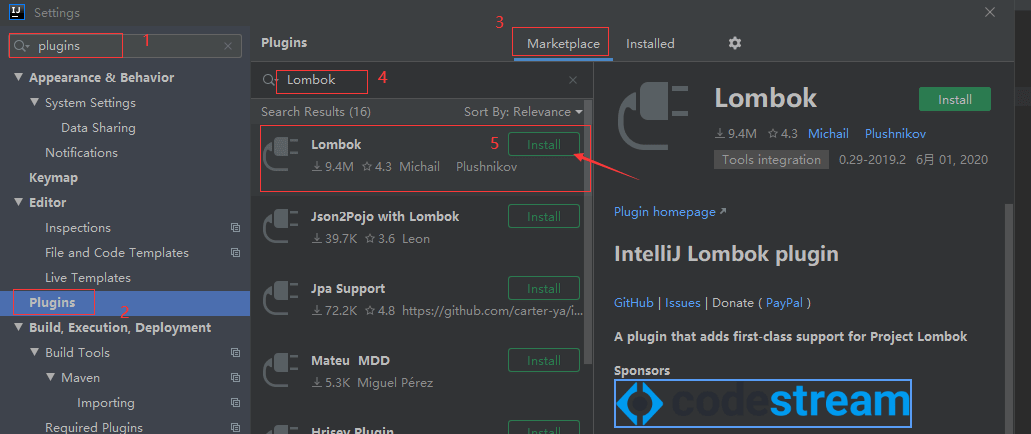Viewport: 1031px width, 434px height.
Task: Install Json2Pojo with Lombok plugin
Action: [544, 216]
